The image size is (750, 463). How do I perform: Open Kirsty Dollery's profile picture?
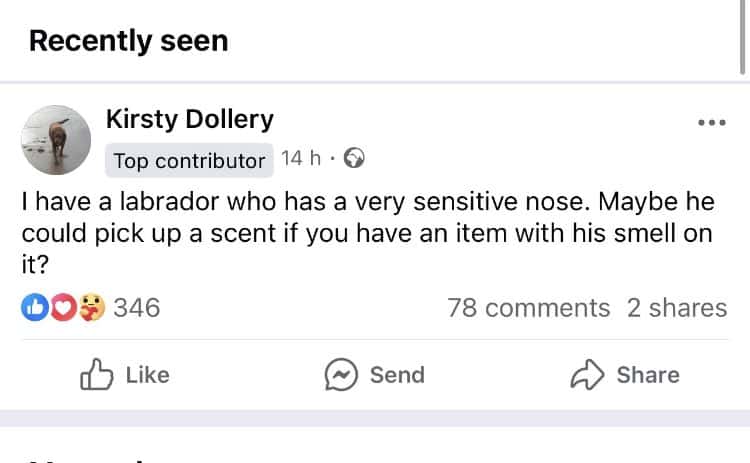(x=56, y=140)
